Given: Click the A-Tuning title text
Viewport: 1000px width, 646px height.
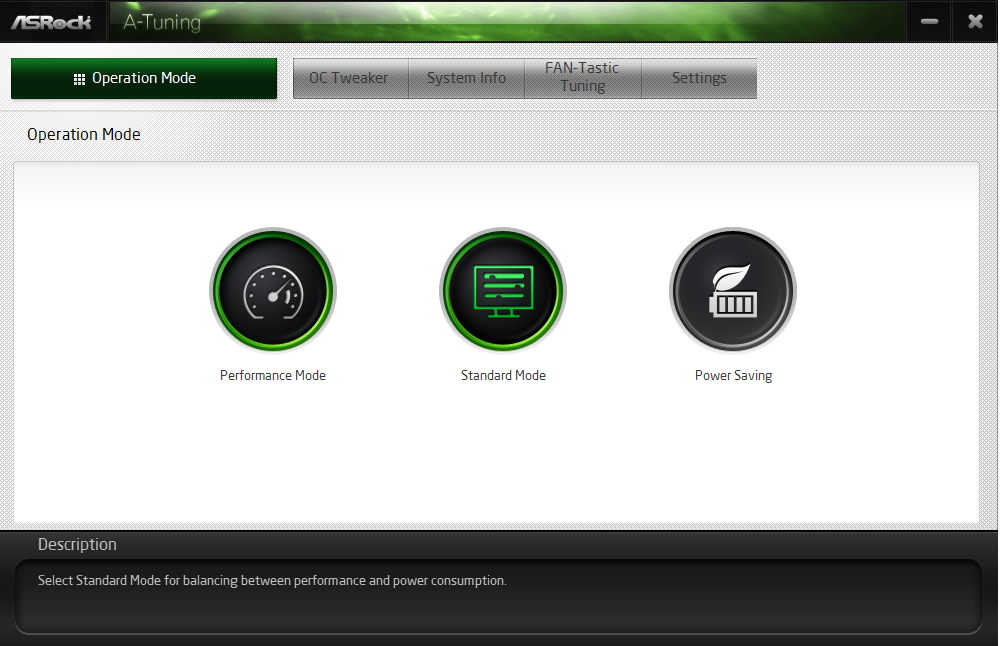Looking at the screenshot, I should (162, 22).
